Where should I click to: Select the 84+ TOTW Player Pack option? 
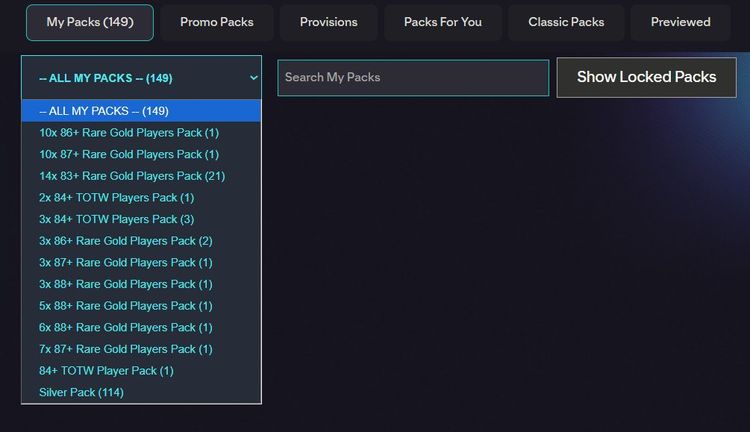pos(106,371)
